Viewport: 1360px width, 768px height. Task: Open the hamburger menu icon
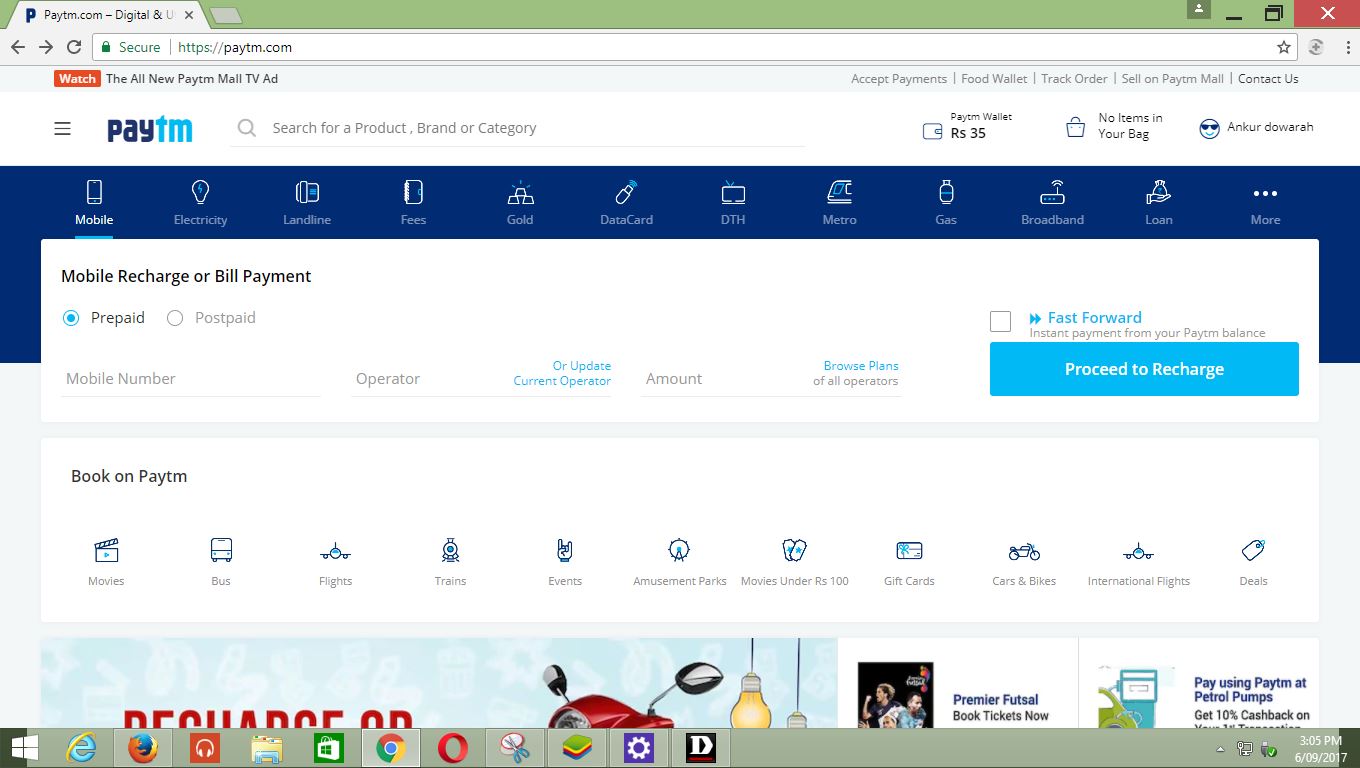click(x=63, y=128)
